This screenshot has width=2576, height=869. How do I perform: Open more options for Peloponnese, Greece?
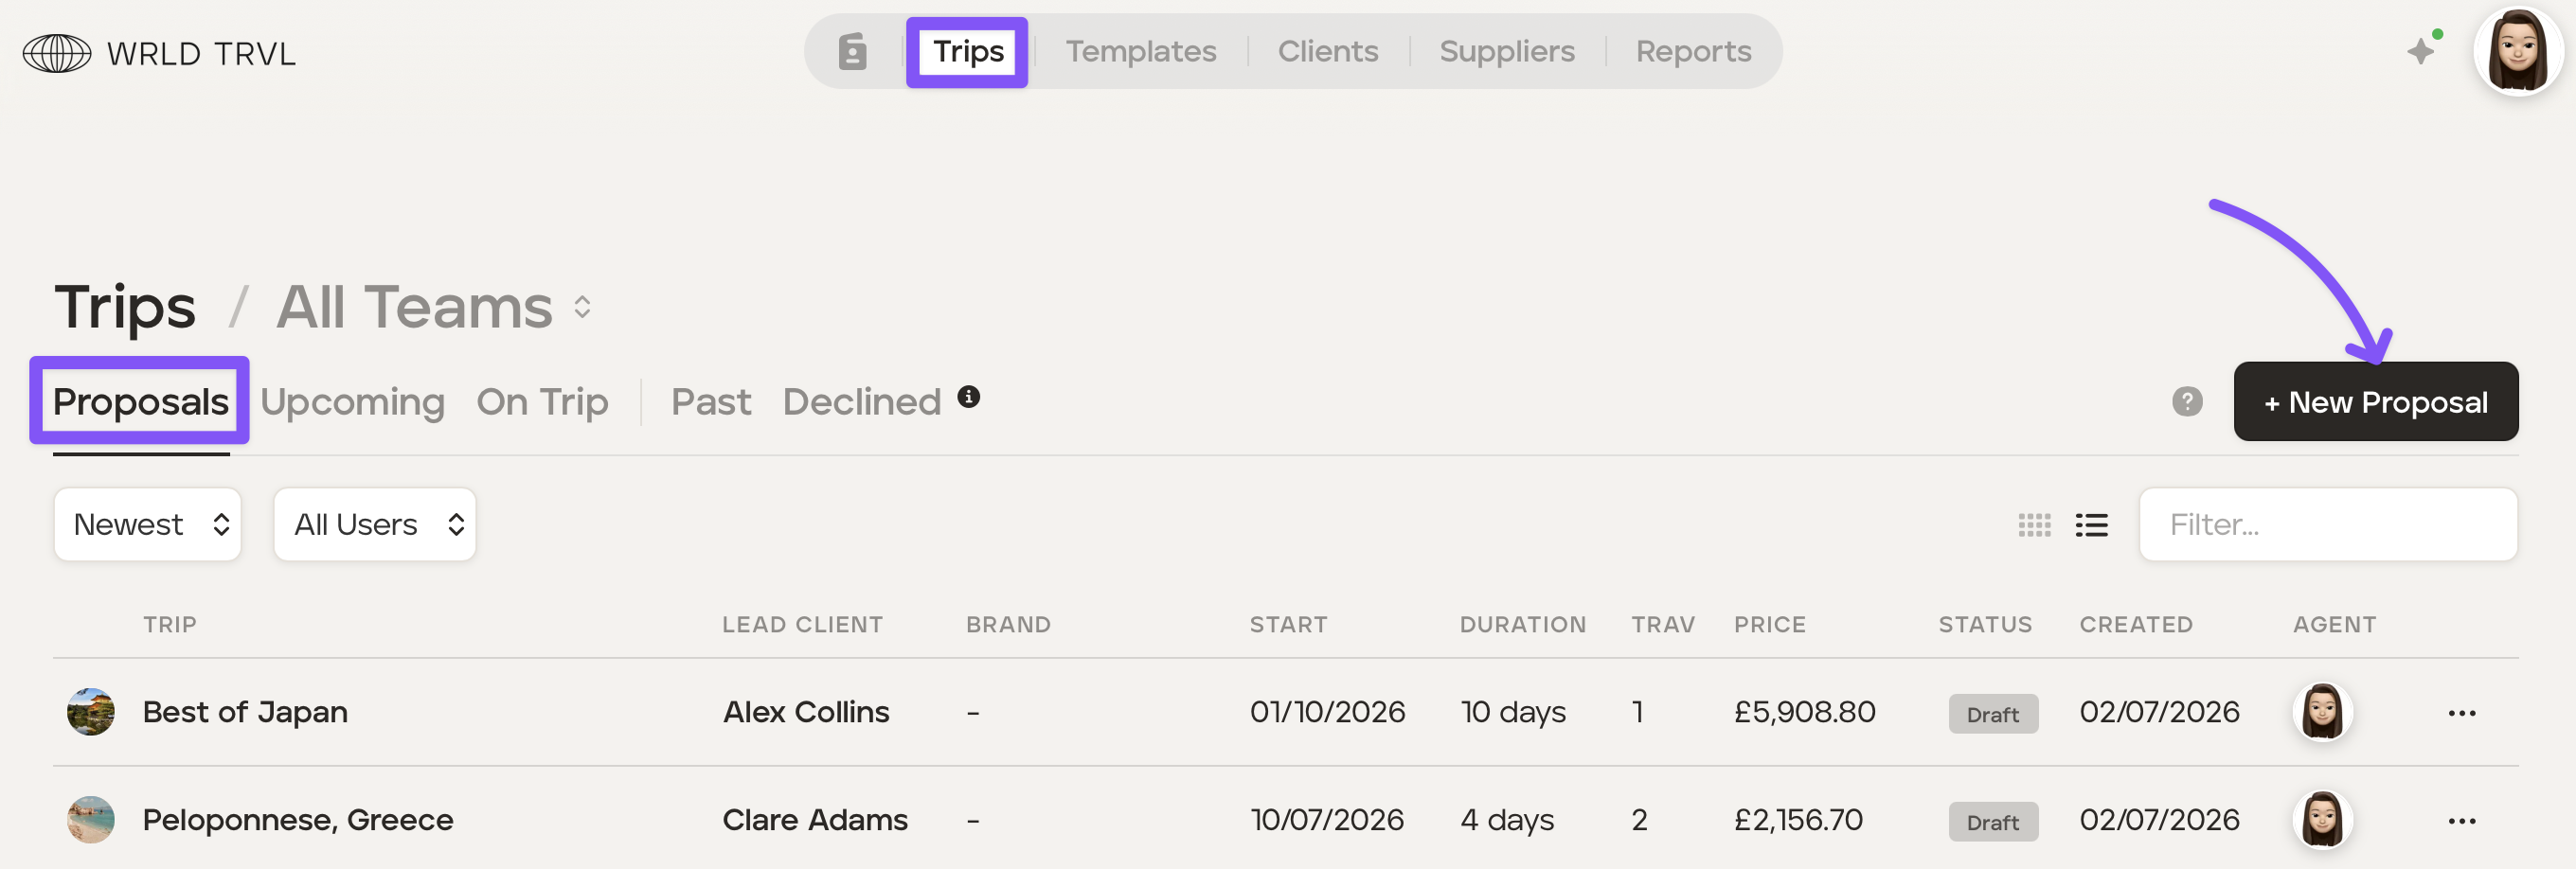[2461, 821]
